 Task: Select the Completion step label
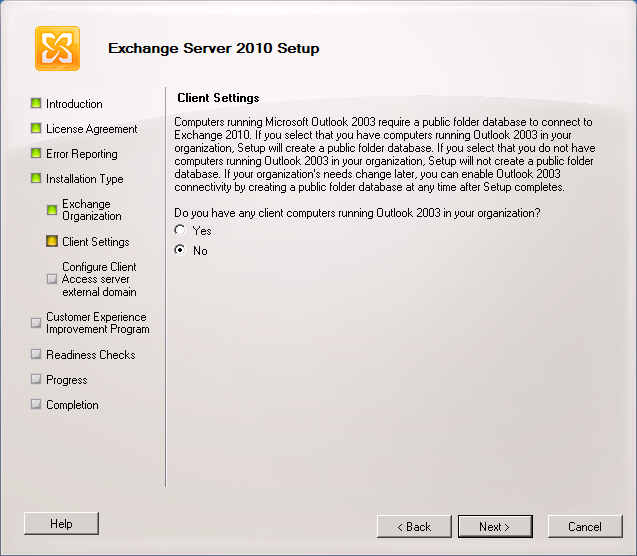72,405
